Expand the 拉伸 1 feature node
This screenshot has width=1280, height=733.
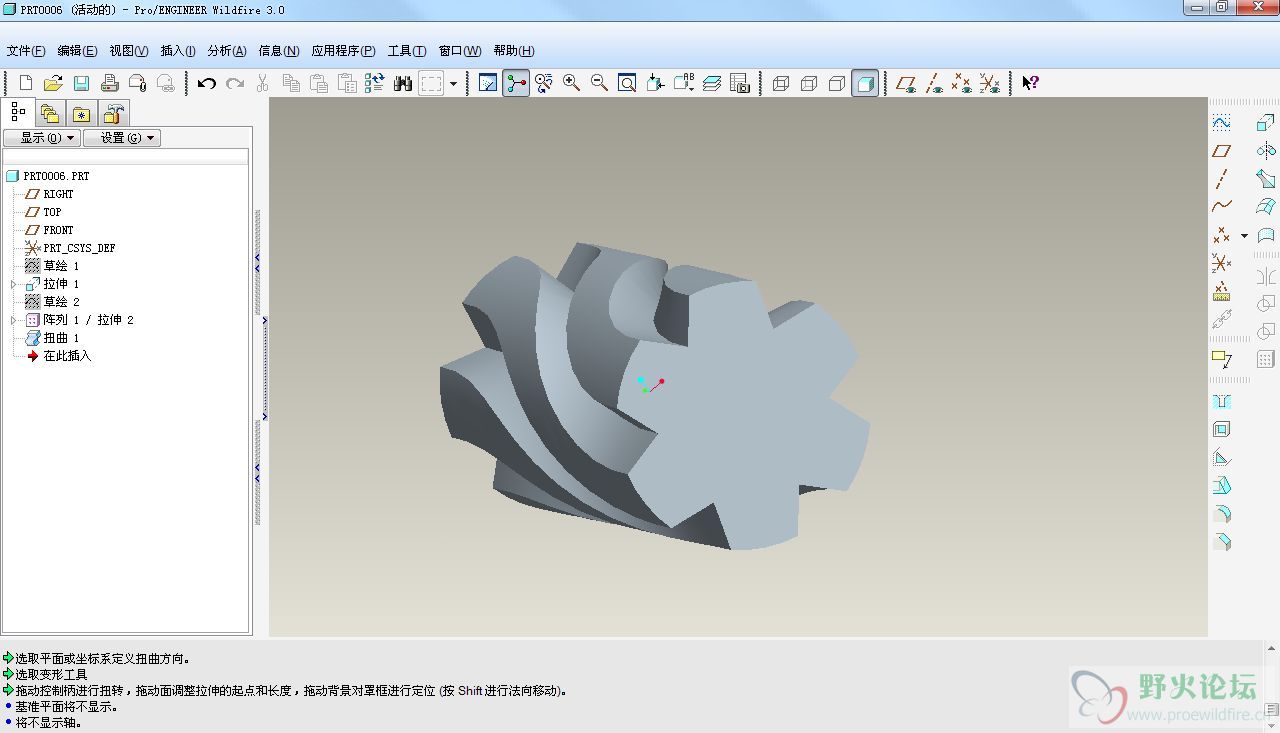pos(14,284)
